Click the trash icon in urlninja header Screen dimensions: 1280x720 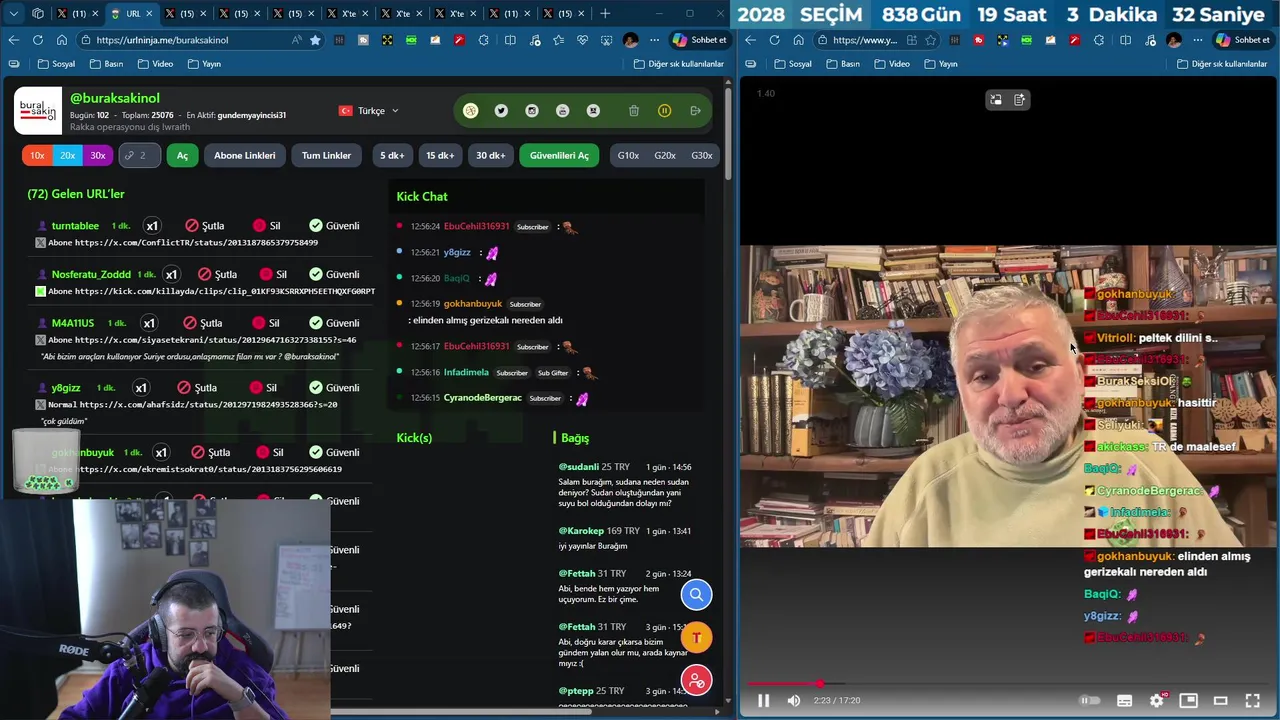634,111
